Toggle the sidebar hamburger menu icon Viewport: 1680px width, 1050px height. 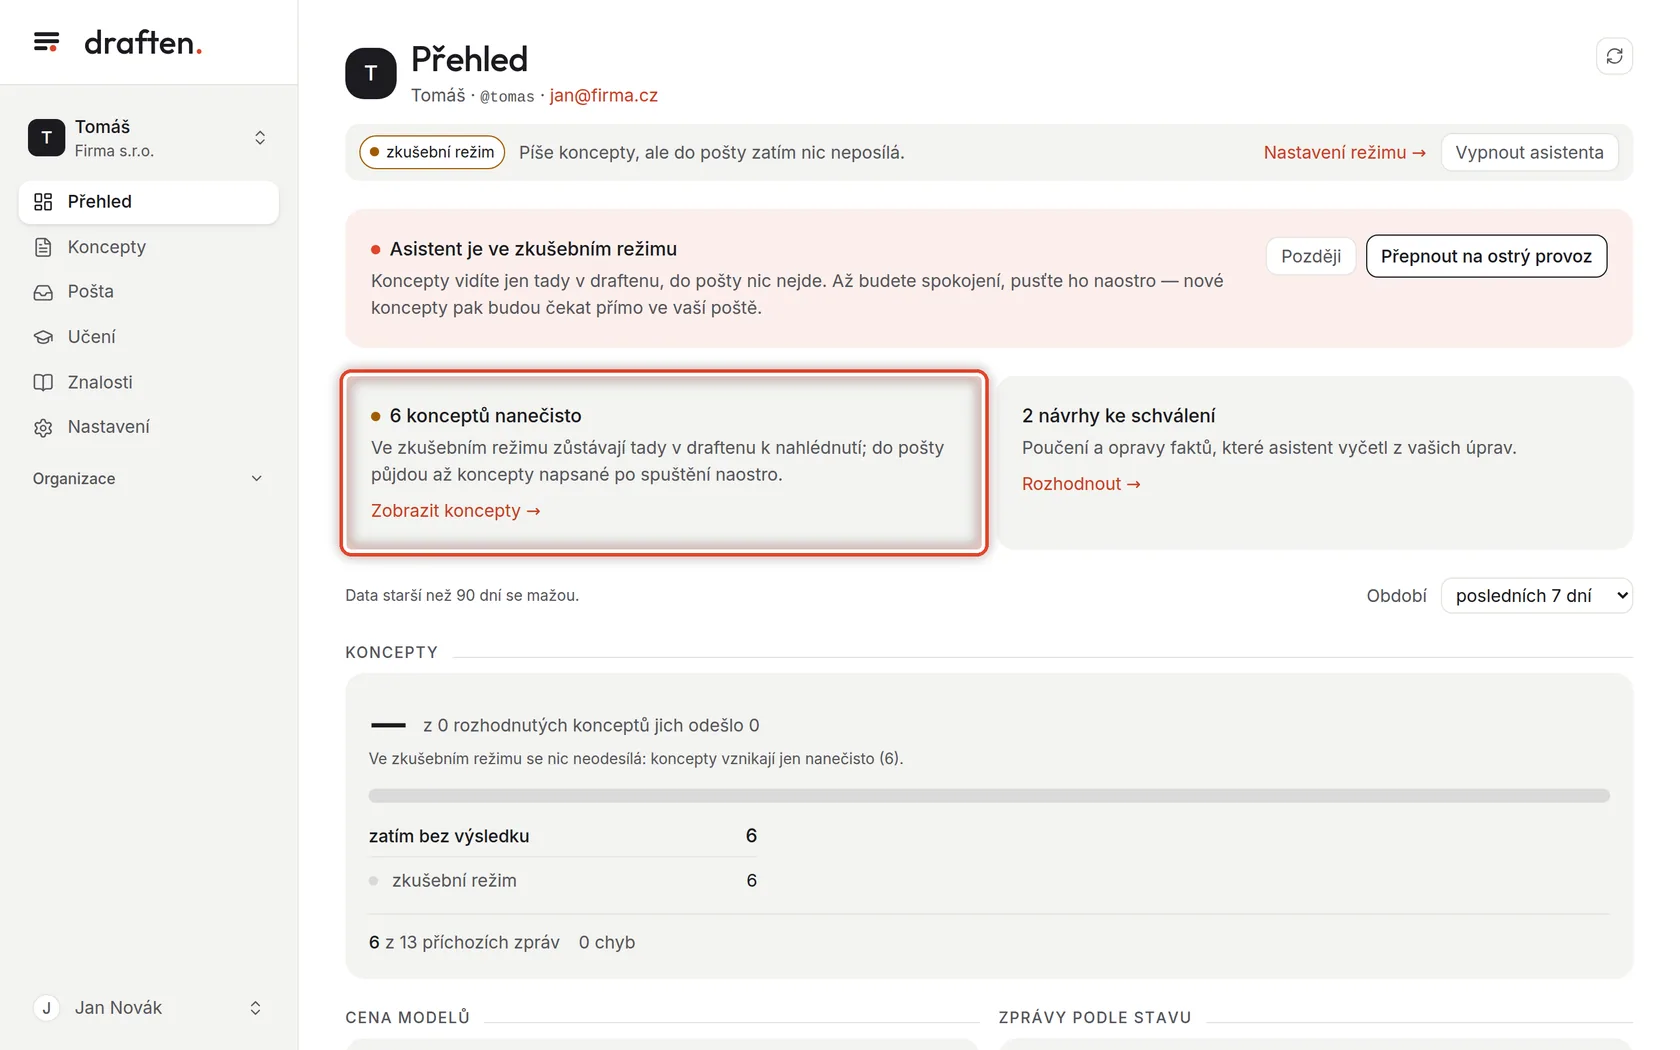46,42
